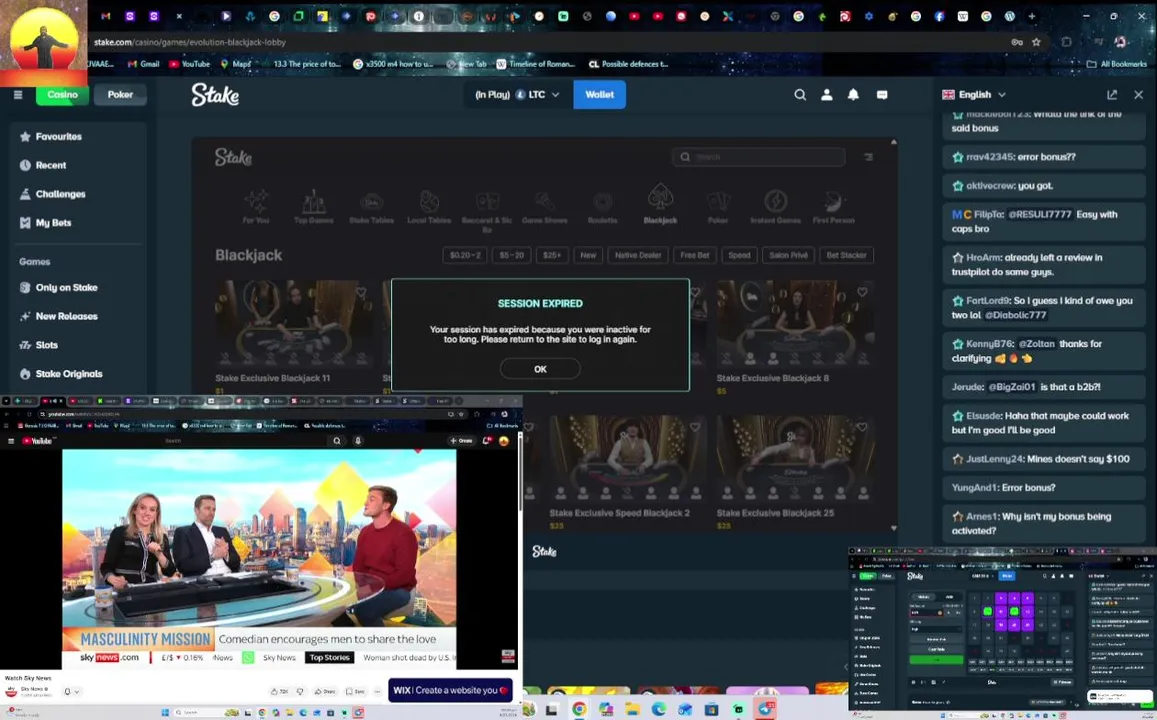1157x720 pixels.
Task: Open the Wallet
Action: [599, 94]
